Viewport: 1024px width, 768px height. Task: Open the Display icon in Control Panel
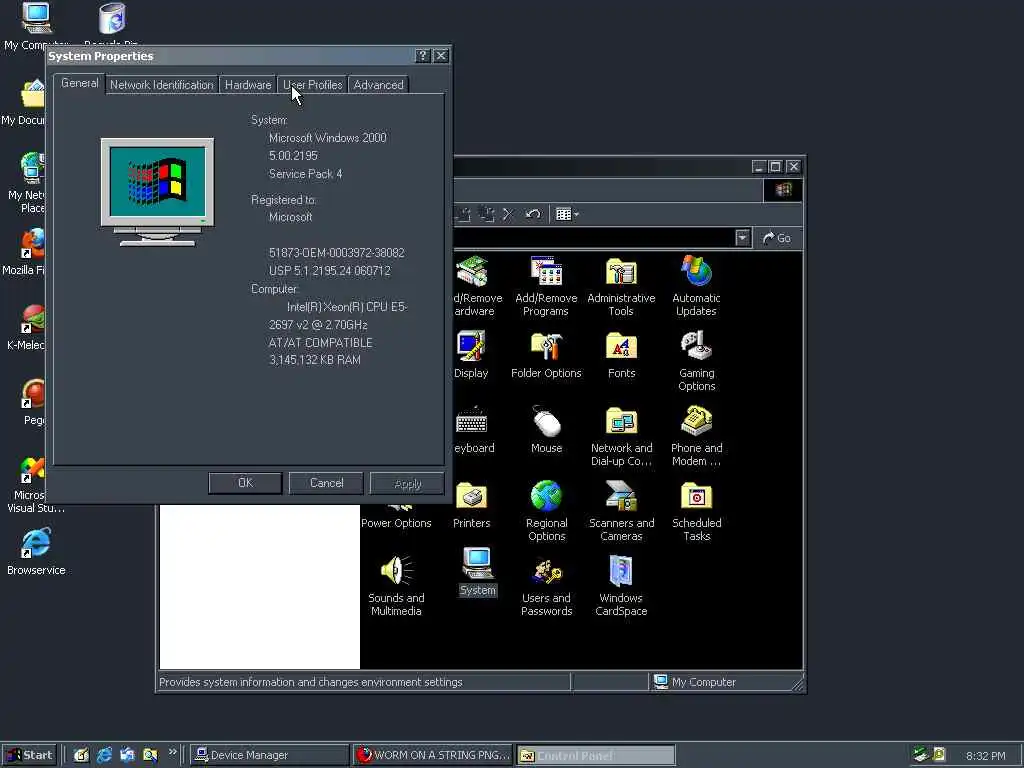coord(471,355)
